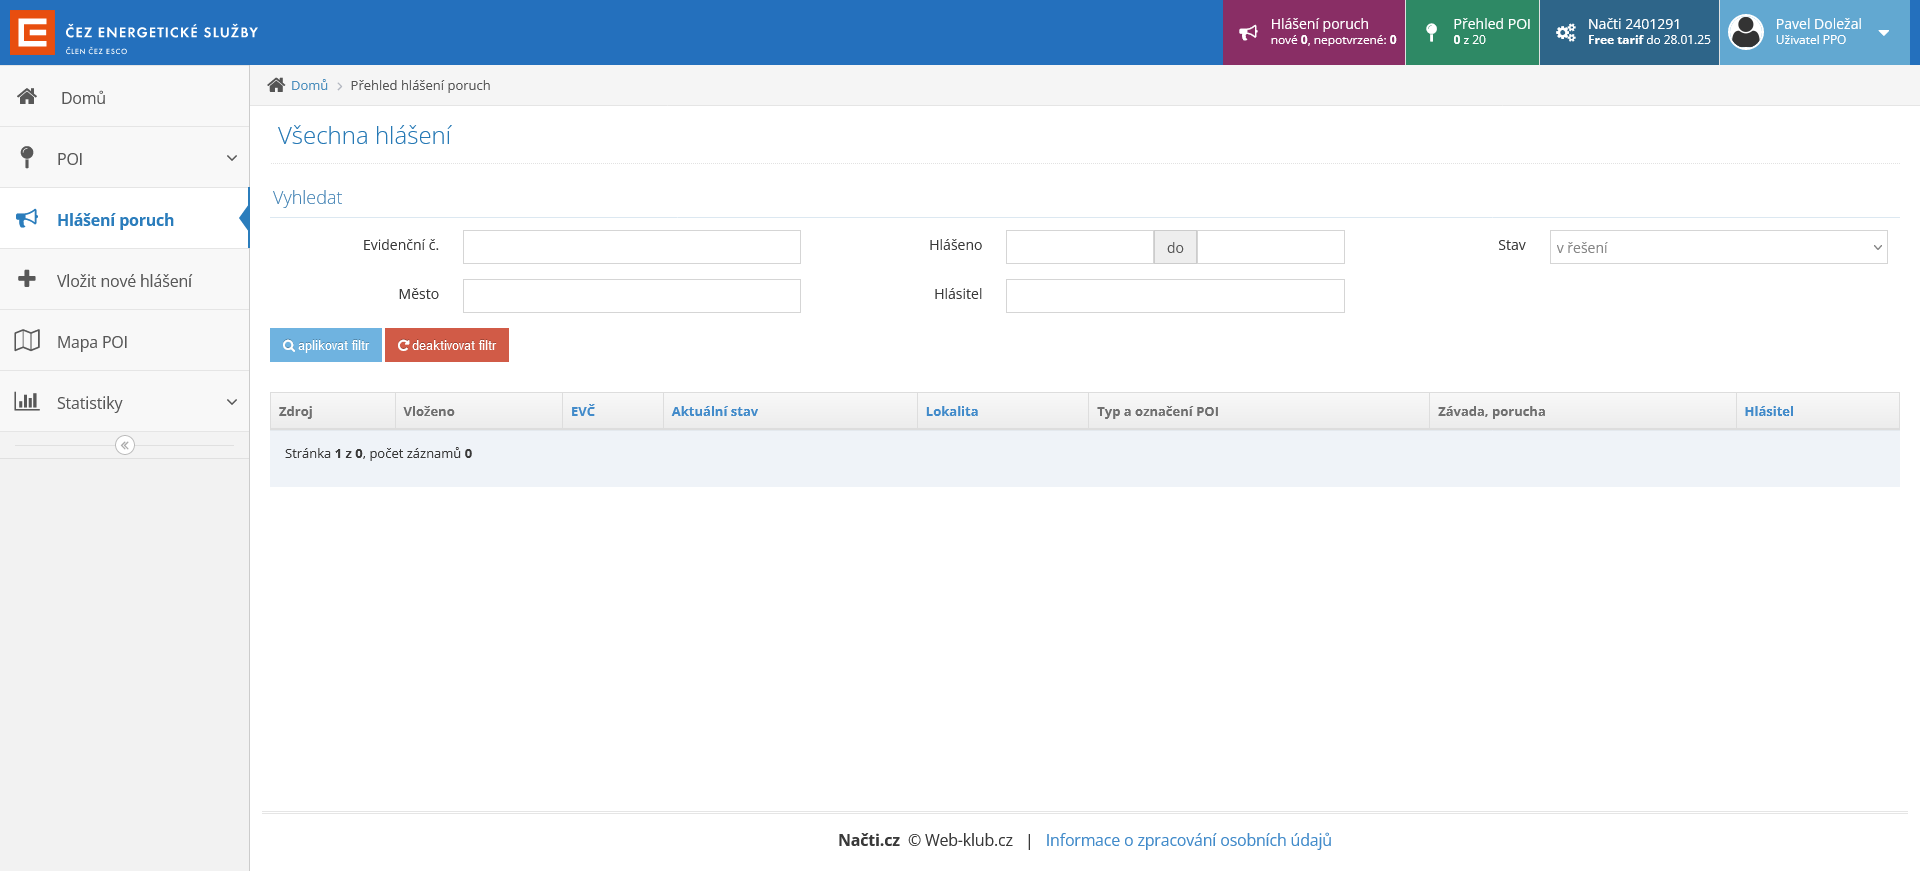Click the plus icon for new report
Image resolution: width=1920 pixels, height=871 pixels.
tap(27, 279)
